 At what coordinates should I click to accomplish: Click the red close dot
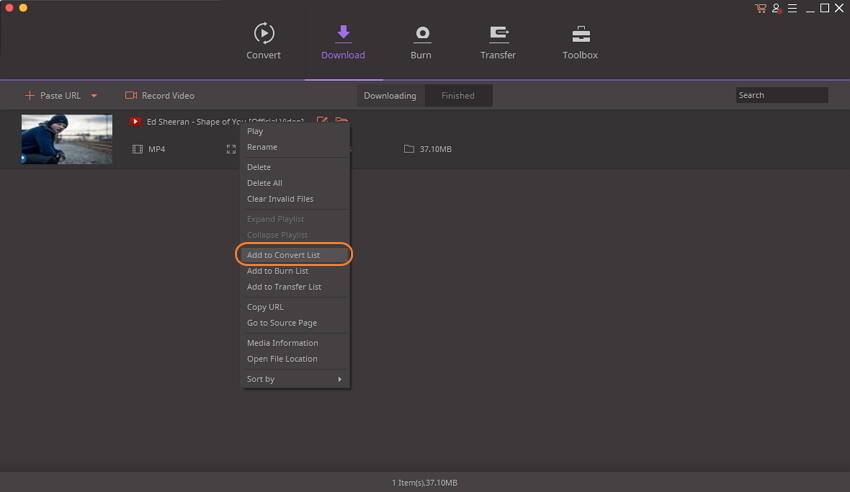pos(9,8)
